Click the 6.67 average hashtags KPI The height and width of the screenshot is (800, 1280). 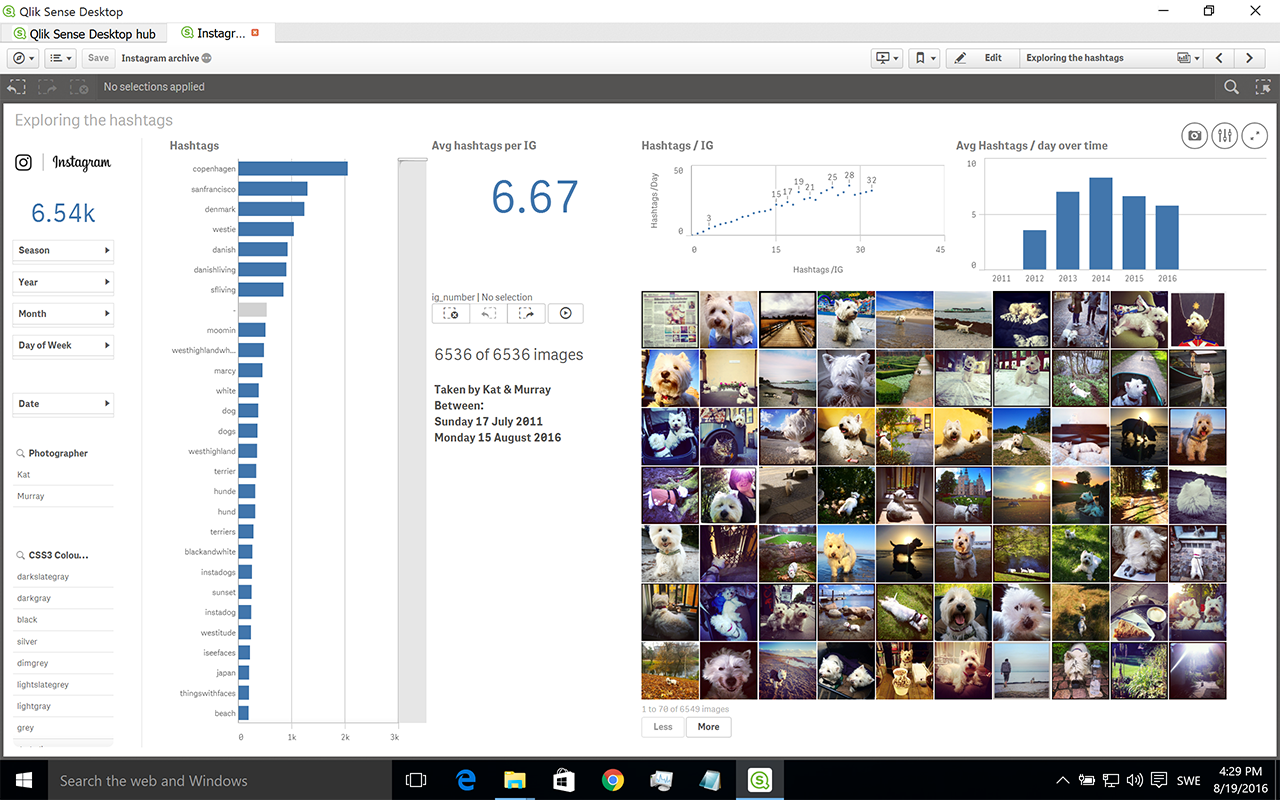[x=535, y=198]
